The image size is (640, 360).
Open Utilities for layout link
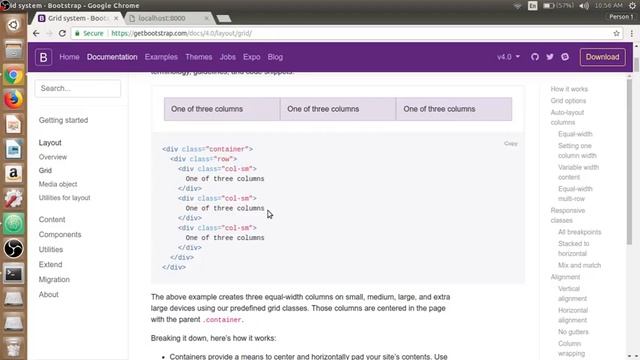[64, 198]
